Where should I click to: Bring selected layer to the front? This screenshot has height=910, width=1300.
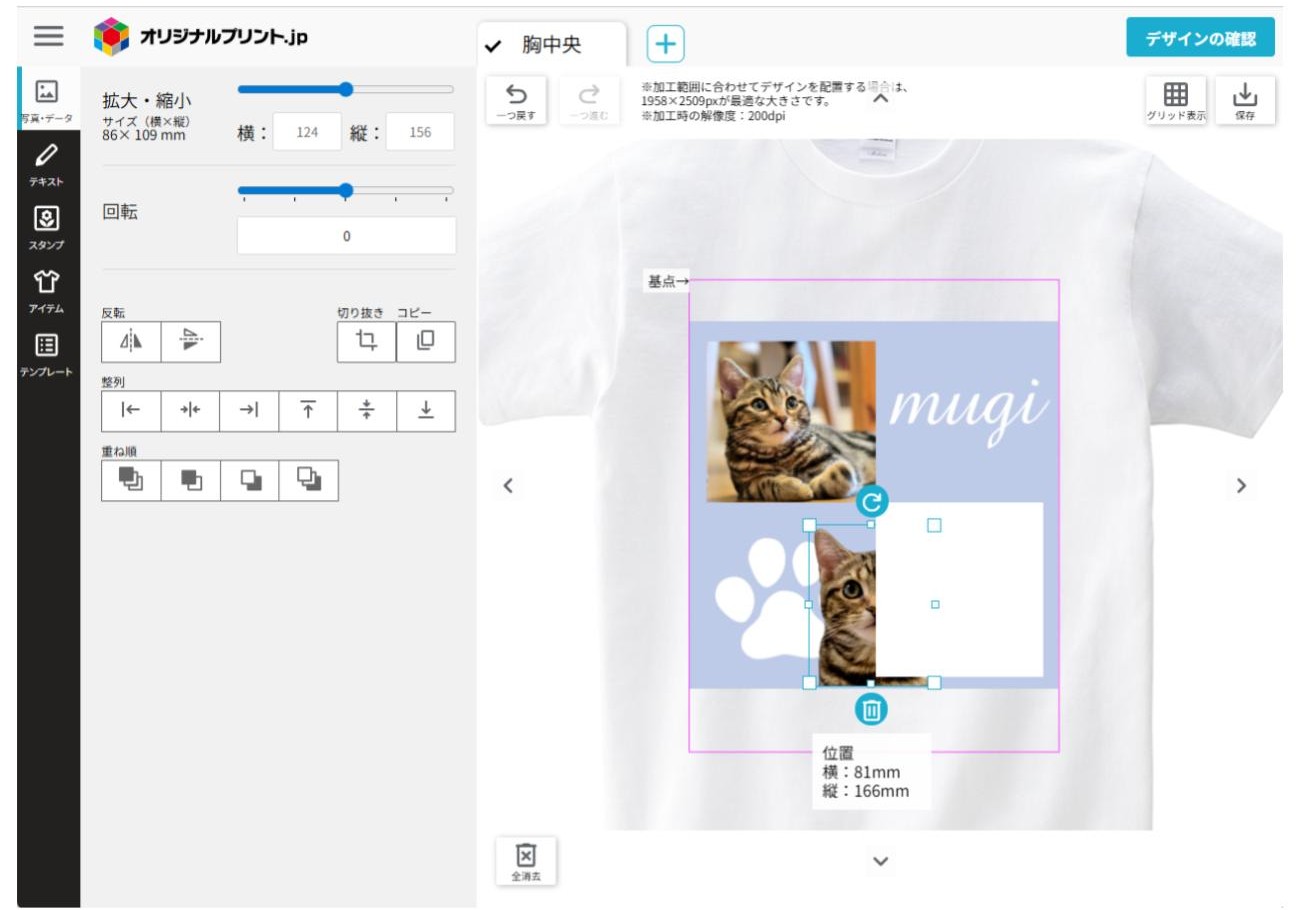point(131,481)
